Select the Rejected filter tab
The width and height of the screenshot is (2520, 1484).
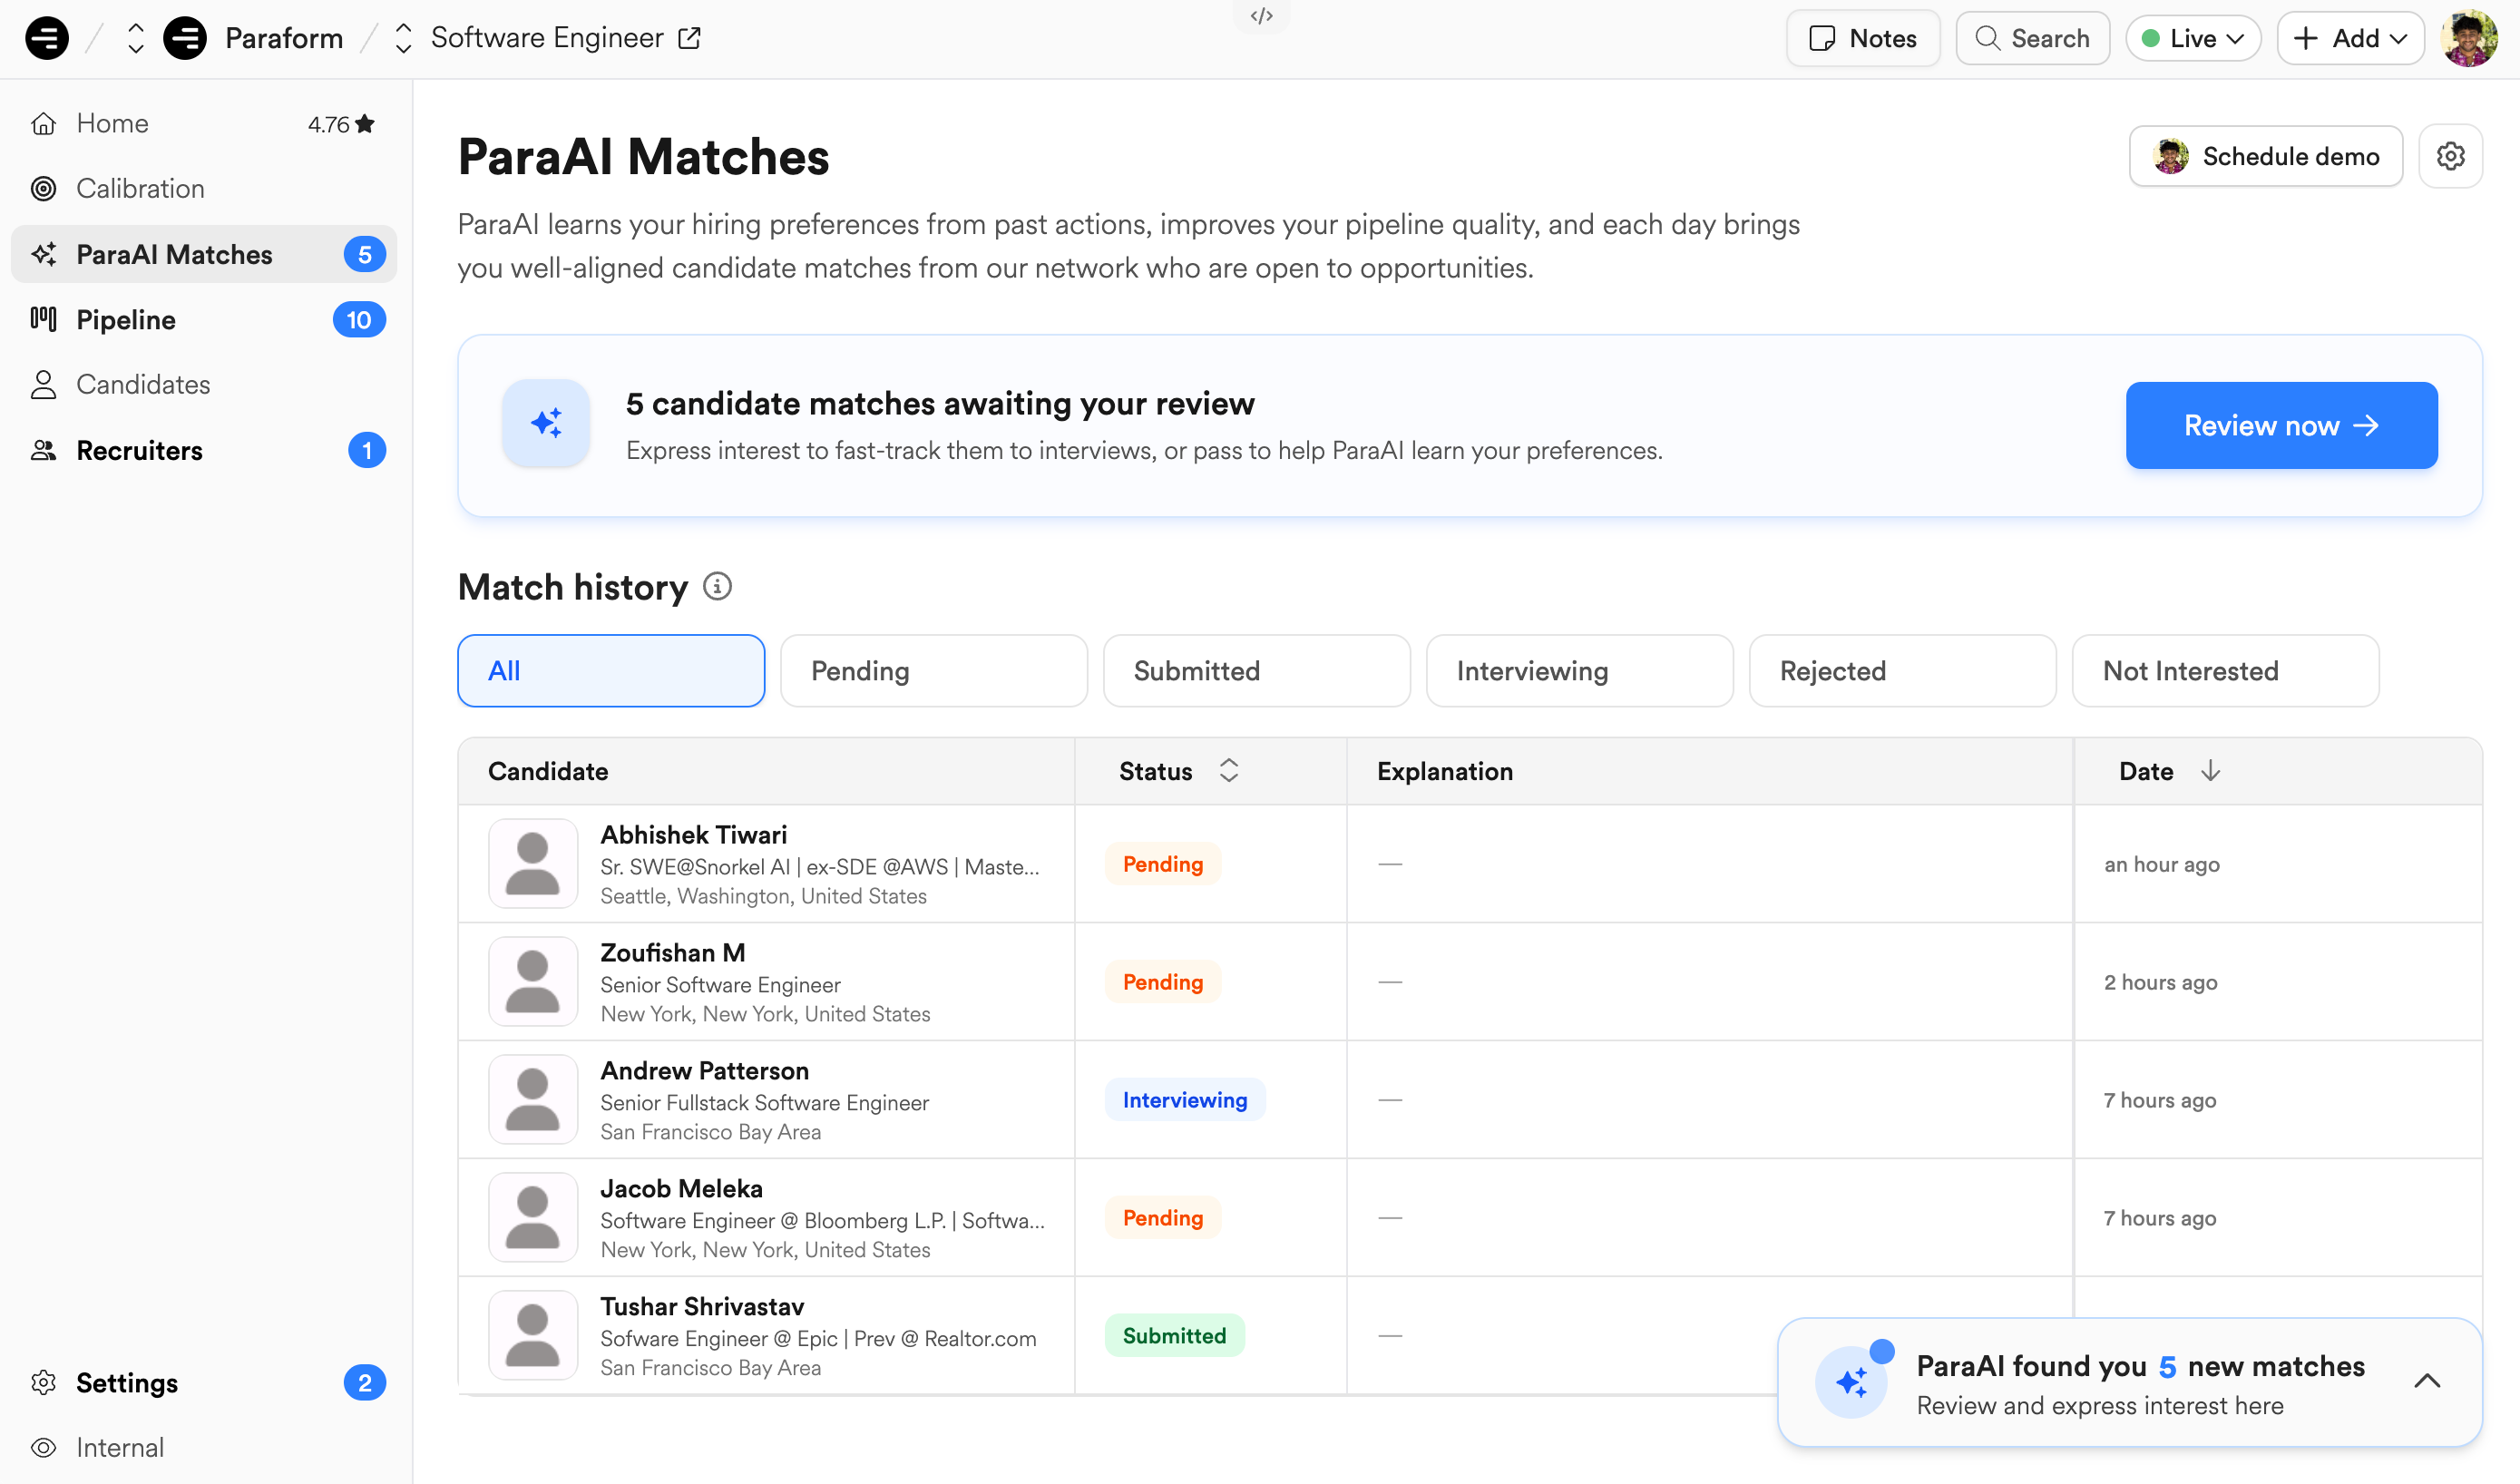(x=1903, y=671)
